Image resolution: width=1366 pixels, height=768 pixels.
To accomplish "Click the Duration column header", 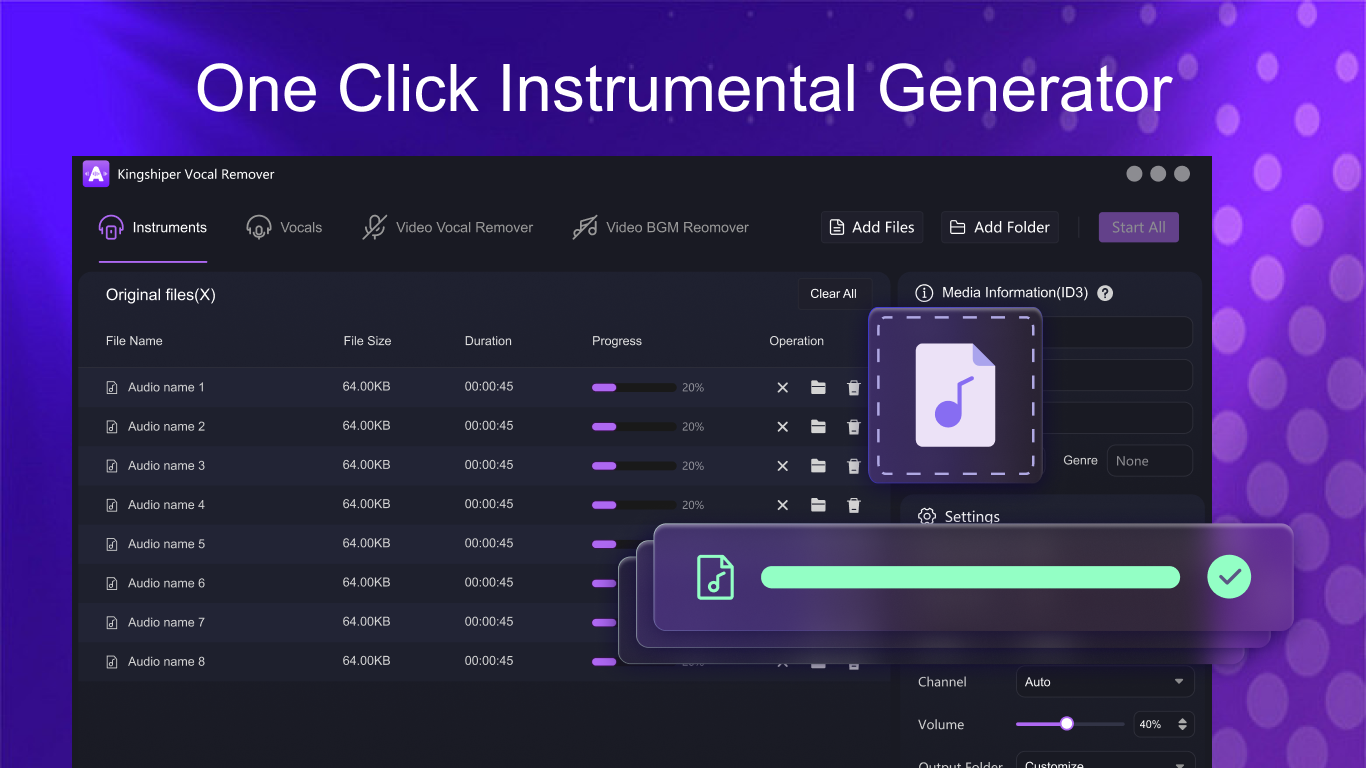I will click(x=488, y=341).
